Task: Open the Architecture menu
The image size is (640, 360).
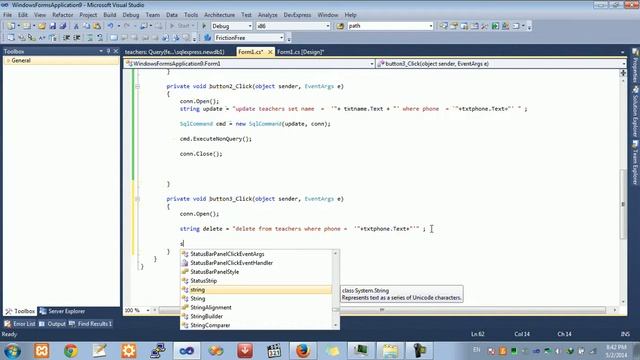Action: pos(219,15)
